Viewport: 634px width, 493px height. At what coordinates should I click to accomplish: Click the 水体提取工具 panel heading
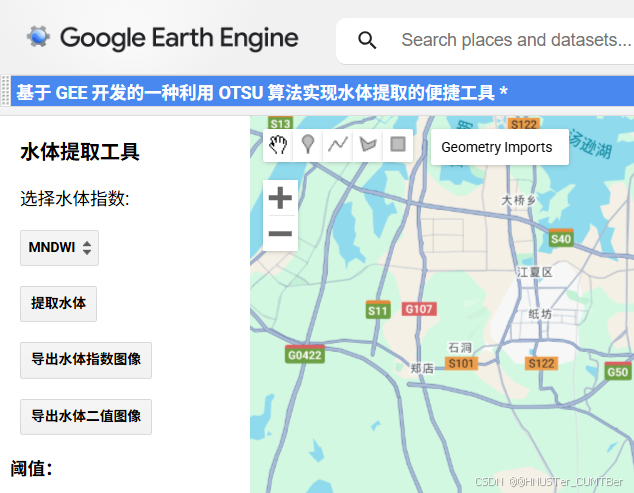[x=80, y=152]
